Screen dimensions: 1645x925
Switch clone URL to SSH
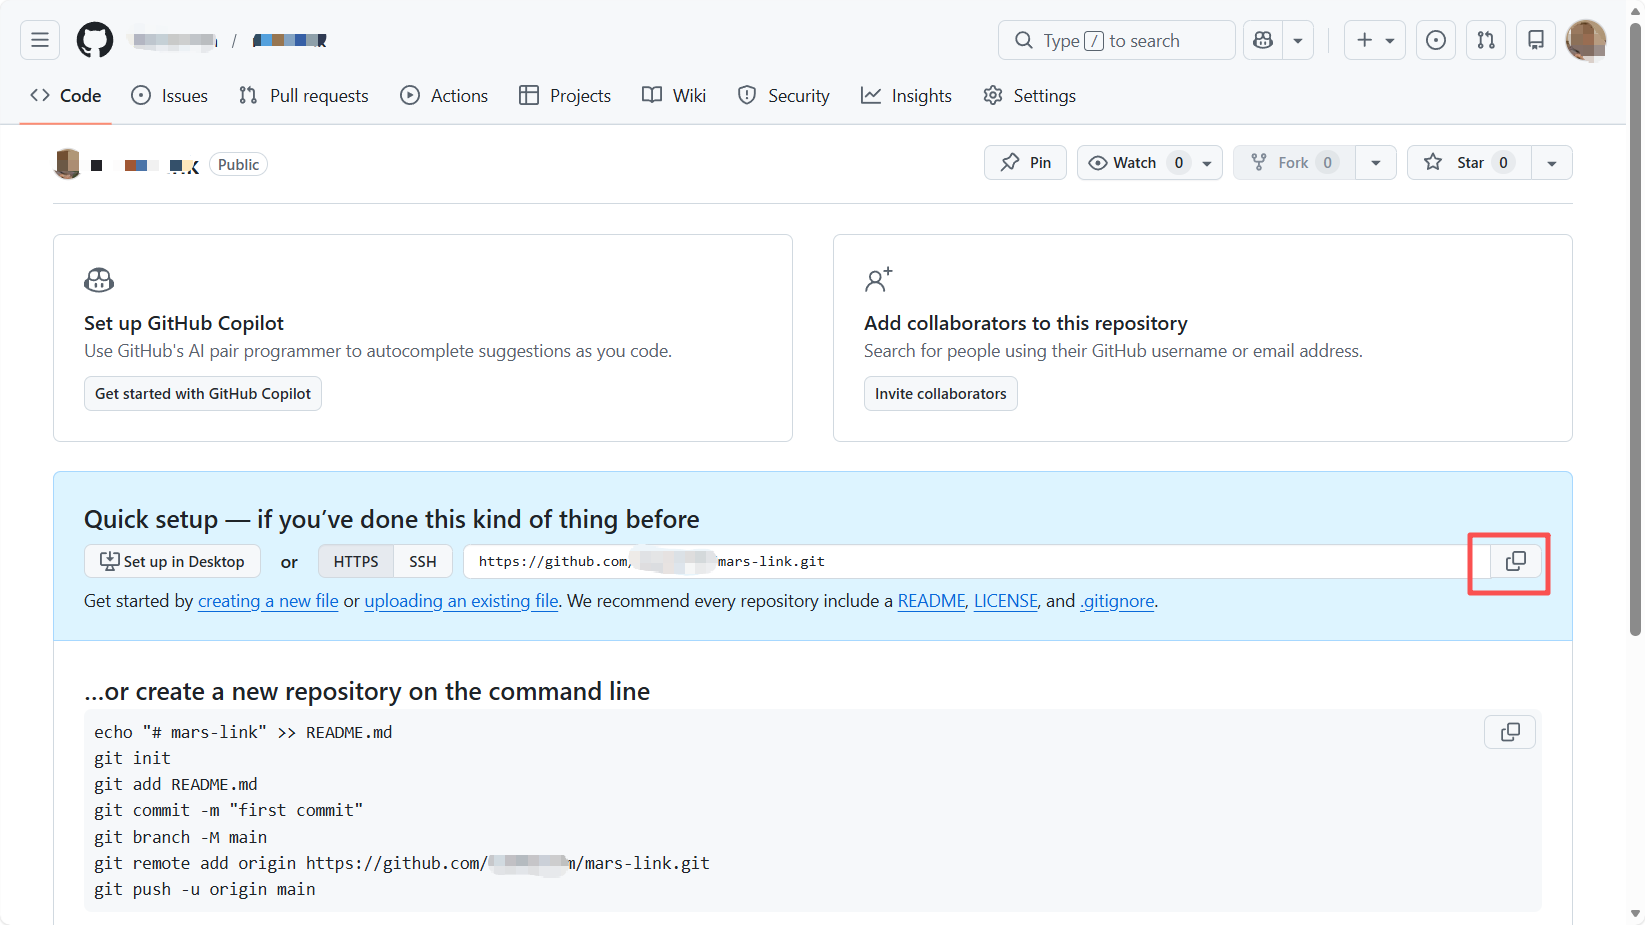pyautogui.click(x=422, y=562)
